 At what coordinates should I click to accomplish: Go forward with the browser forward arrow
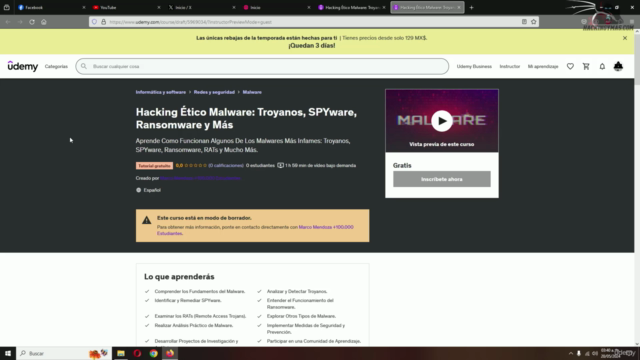point(20,22)
